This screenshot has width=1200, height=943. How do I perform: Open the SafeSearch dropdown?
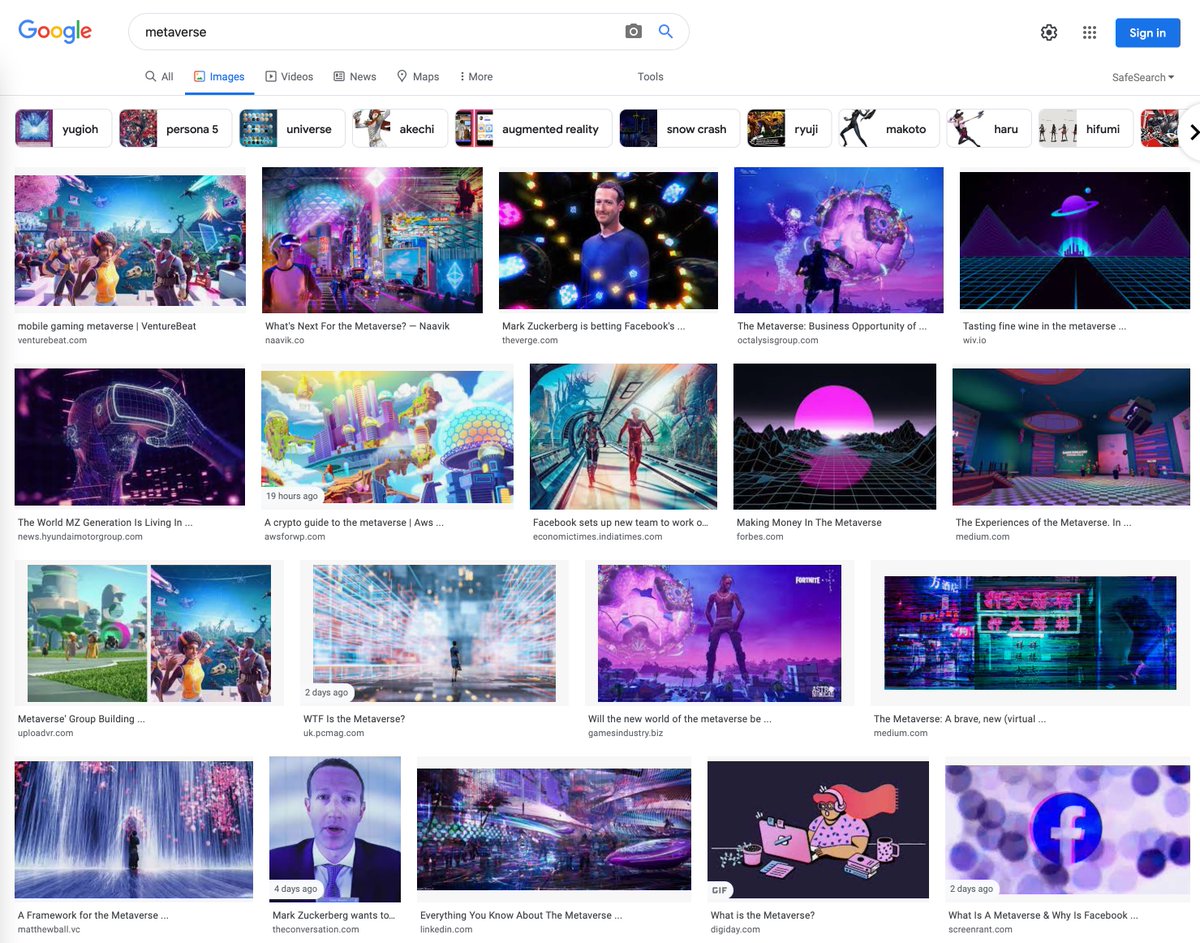click(1143, 77)
